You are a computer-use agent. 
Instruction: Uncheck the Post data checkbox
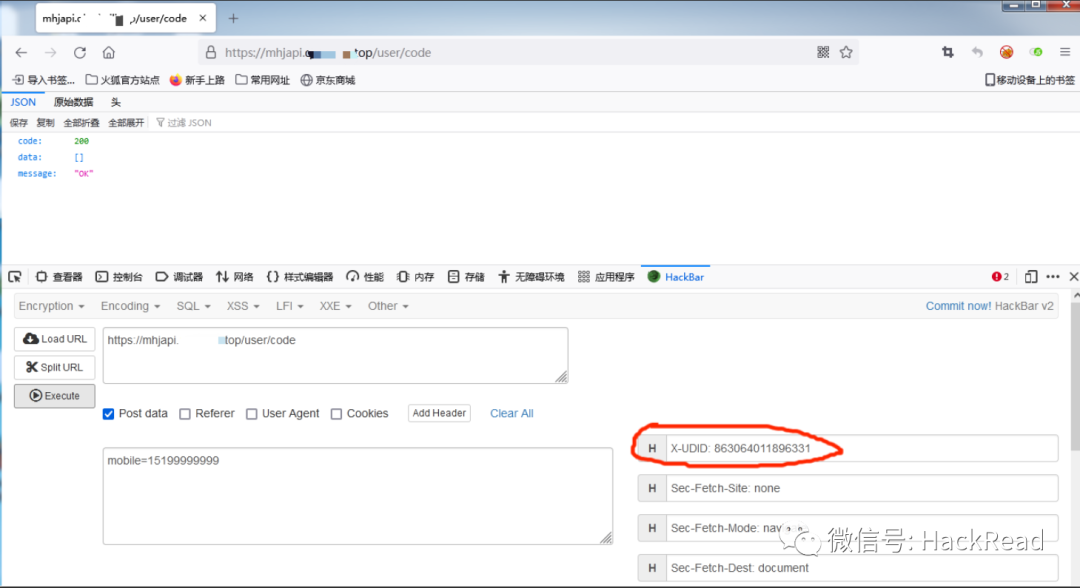pyautogui.click(x=108, y=414)
